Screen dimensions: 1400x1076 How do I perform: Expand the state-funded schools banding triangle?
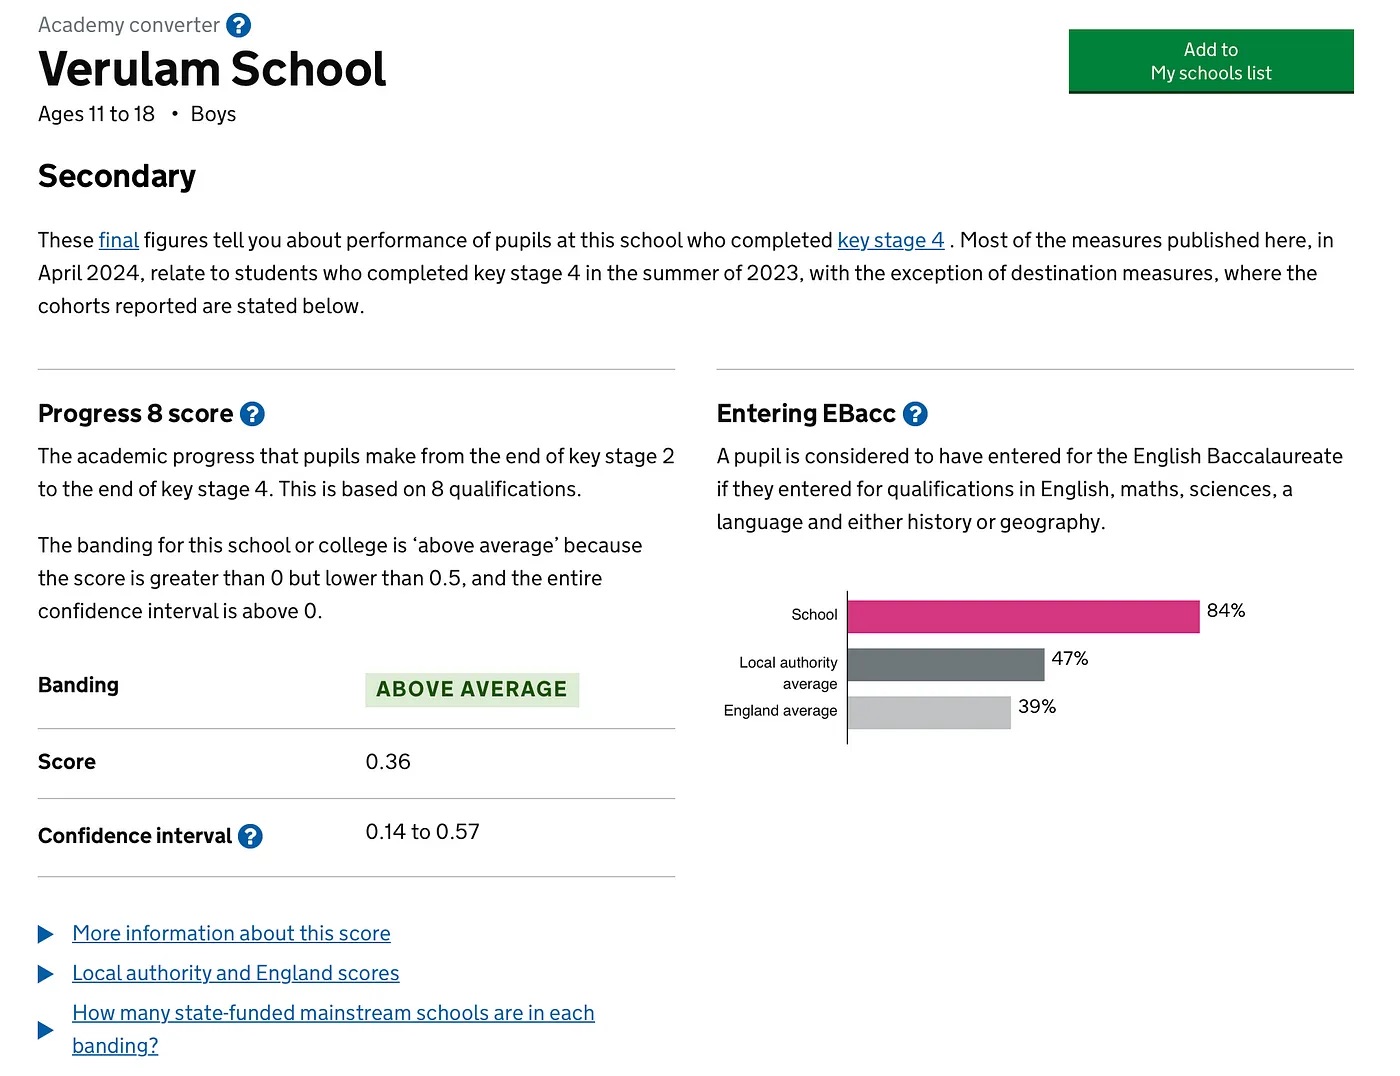pyautogui.click(x=46, y=1030)
